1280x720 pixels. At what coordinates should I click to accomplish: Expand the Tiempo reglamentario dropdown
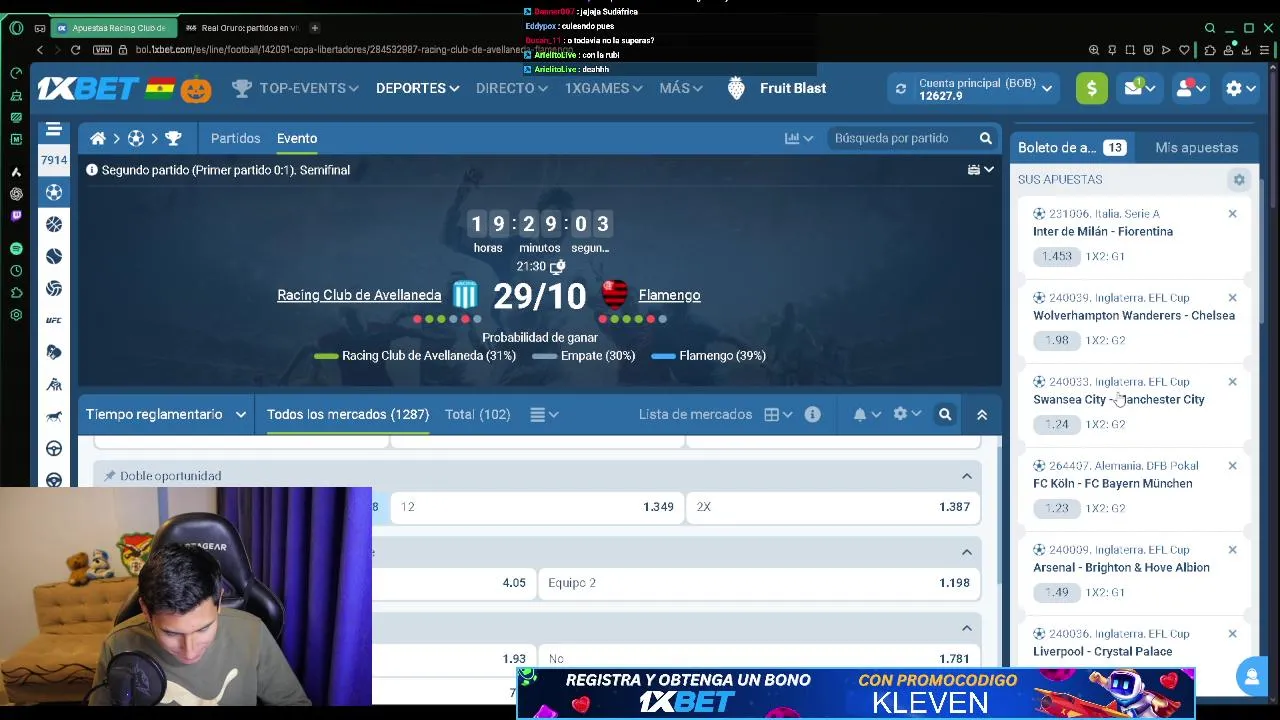[166, 414]
